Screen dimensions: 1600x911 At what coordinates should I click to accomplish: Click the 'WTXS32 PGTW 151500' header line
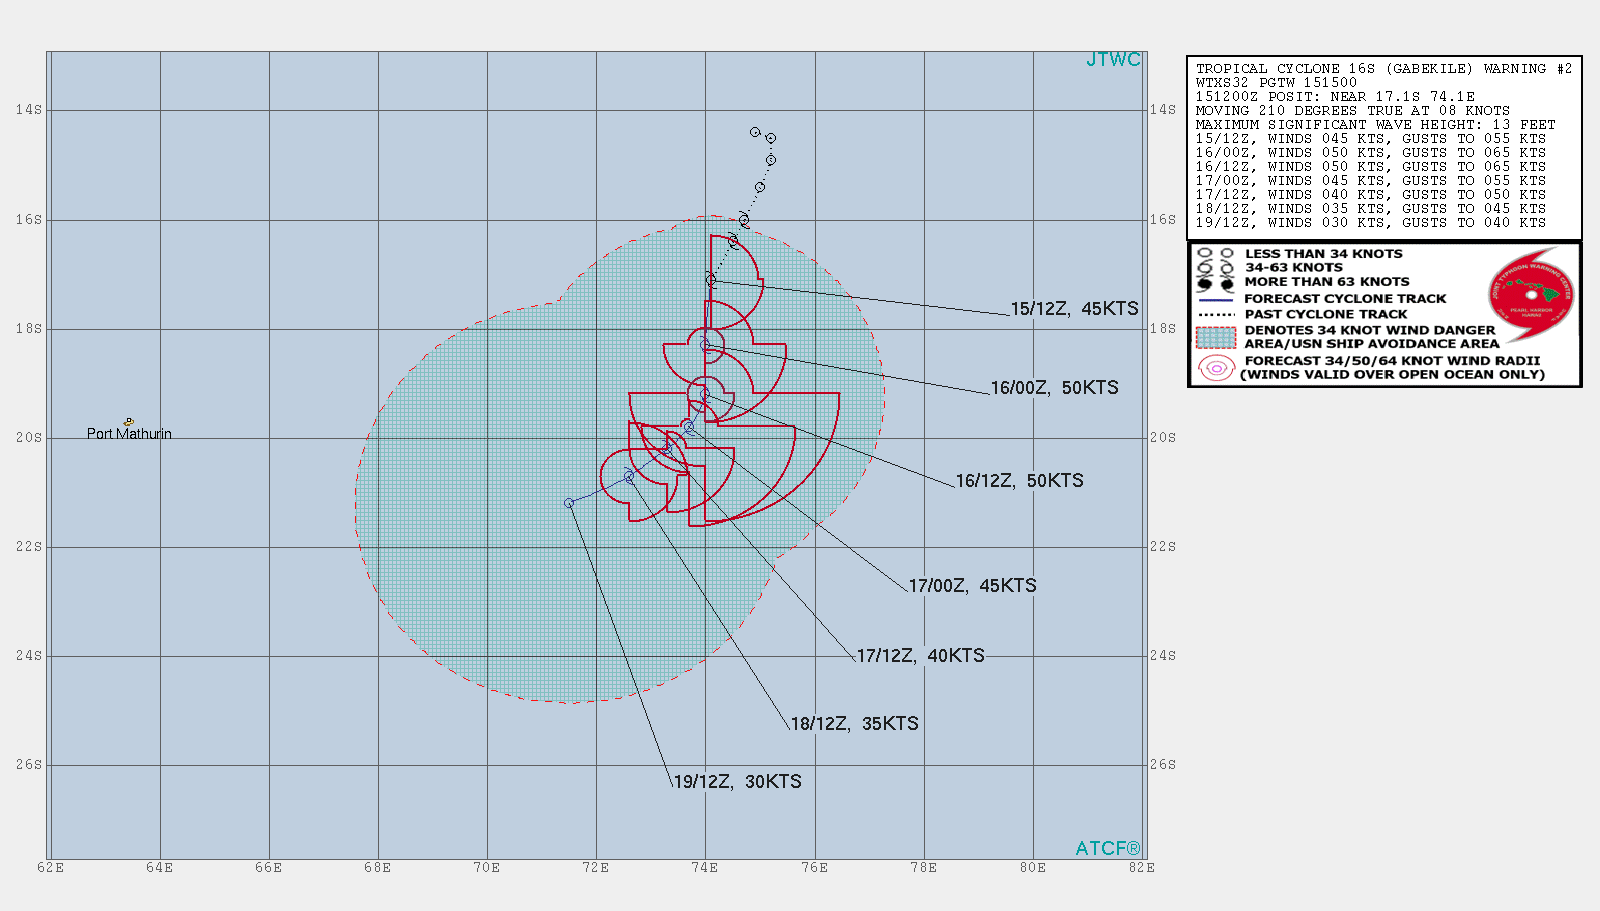1276,83
